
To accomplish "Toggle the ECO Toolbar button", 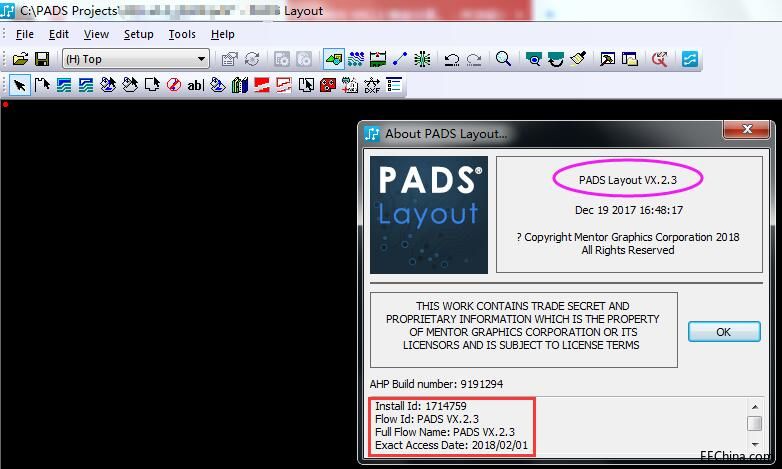I will 400,59.
